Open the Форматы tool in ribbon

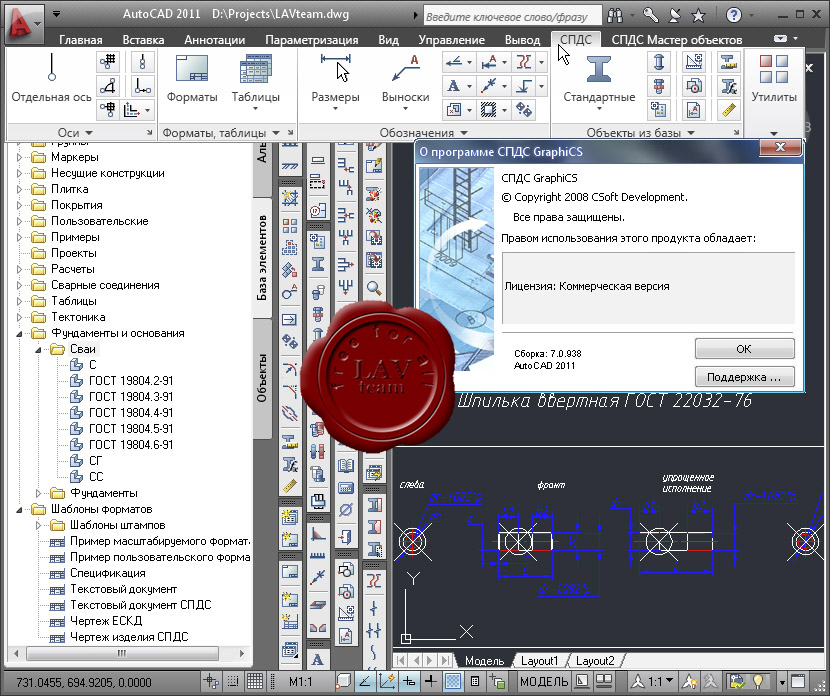click(x=192, y=78)
